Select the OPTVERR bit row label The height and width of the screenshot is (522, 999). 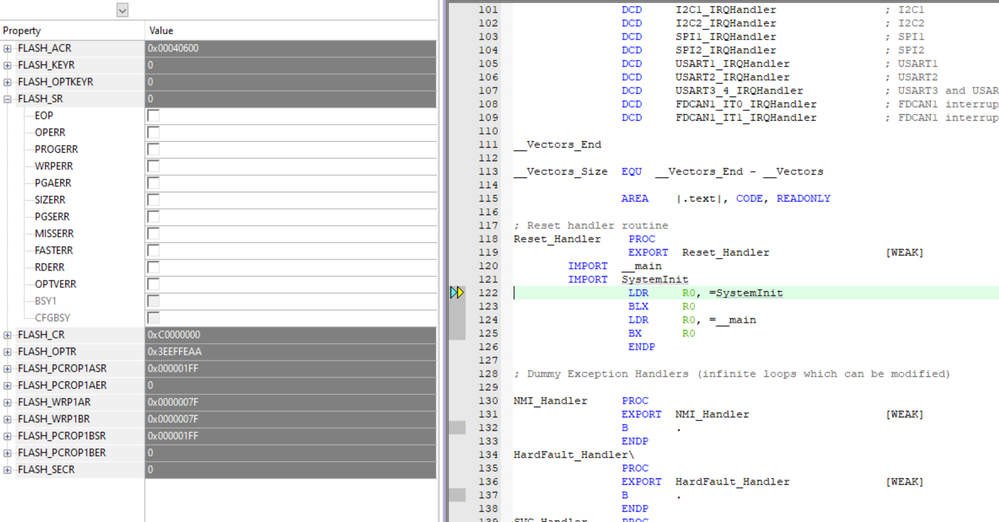(x=55, y=284)
